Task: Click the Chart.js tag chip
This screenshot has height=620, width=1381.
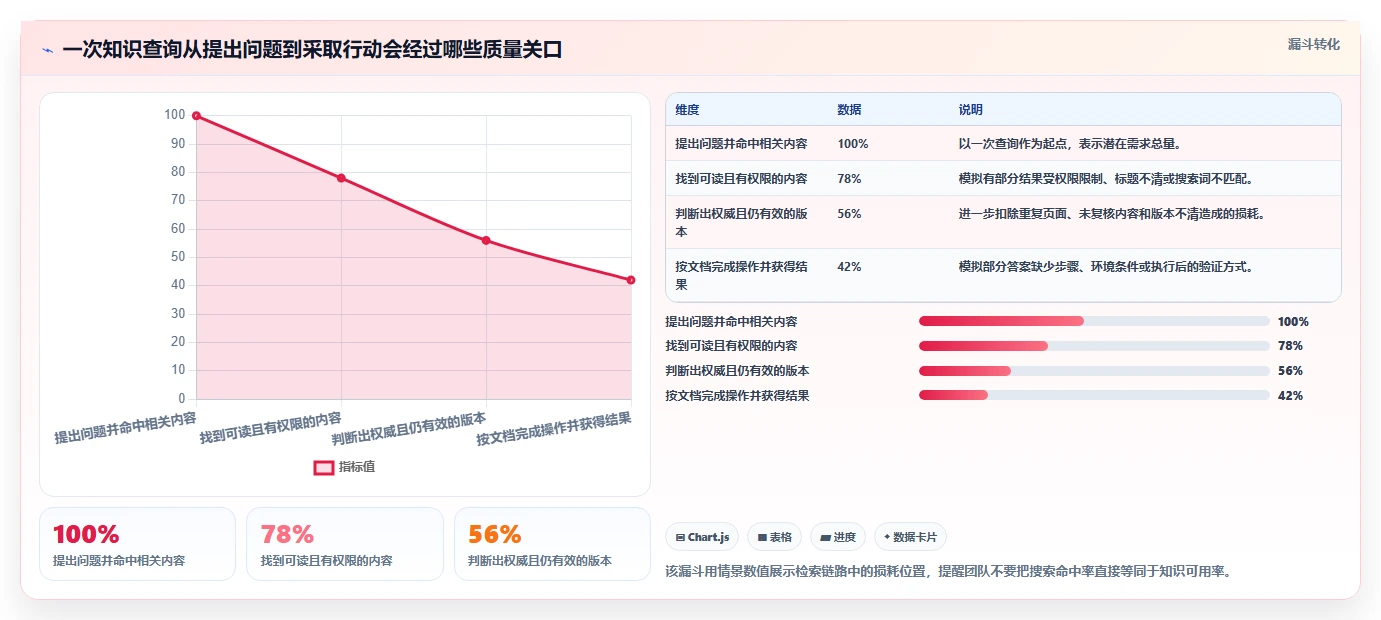Action: coord(703,537)
